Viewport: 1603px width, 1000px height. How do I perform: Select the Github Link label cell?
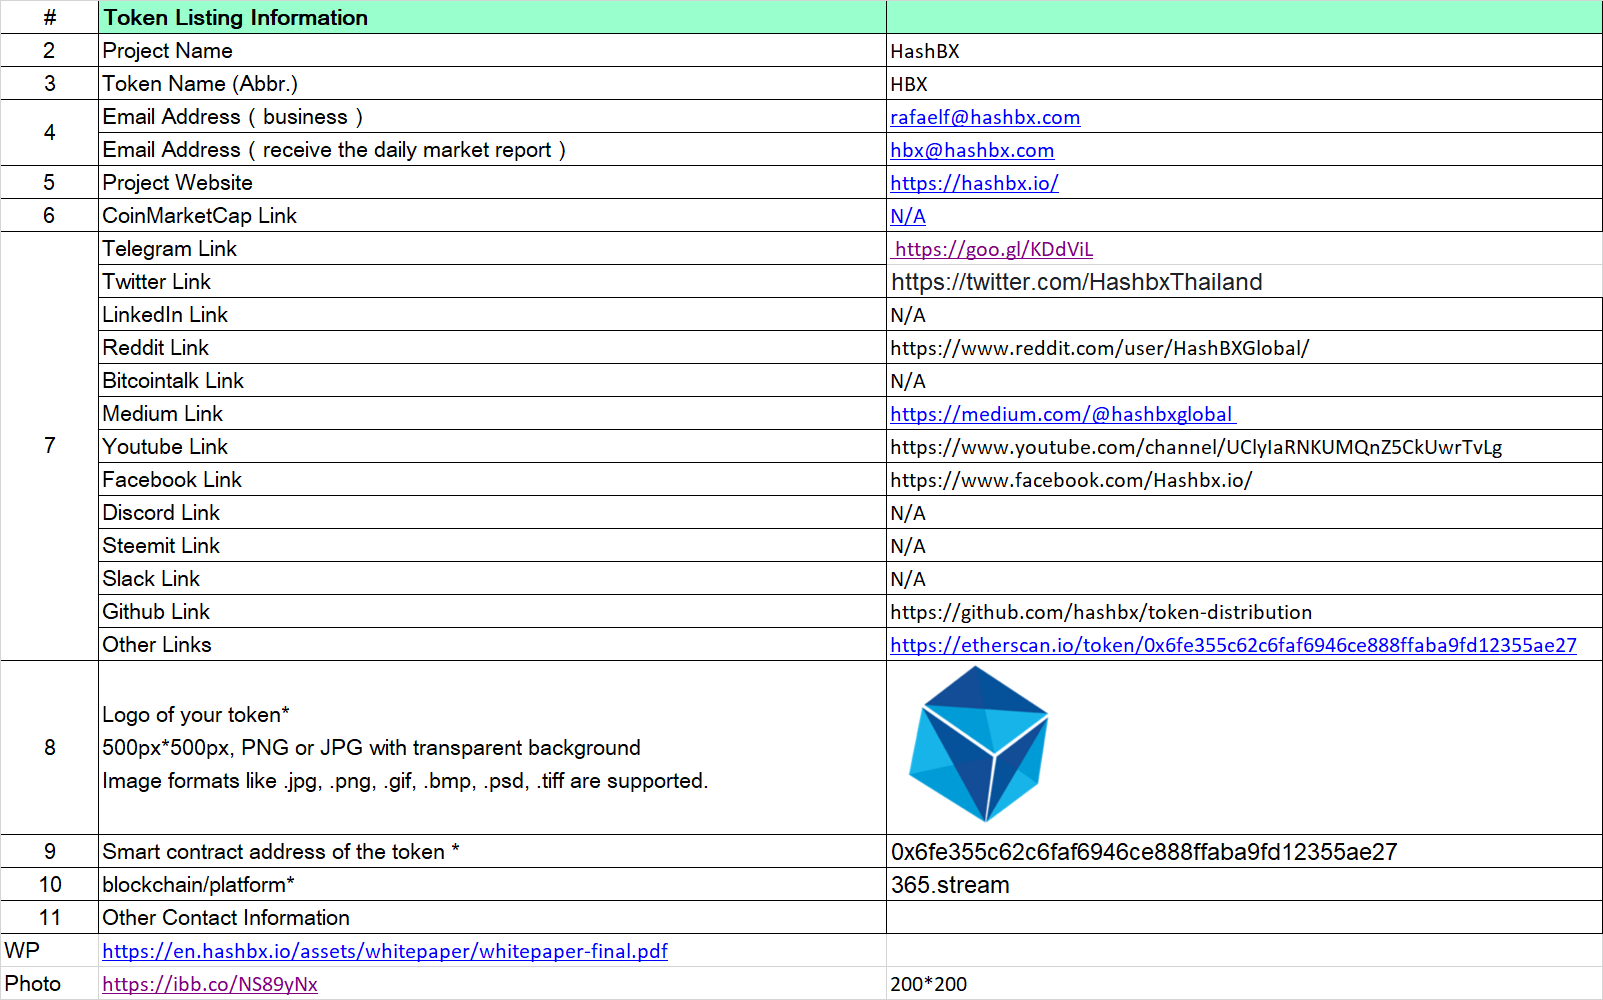(x=492, y=612)
